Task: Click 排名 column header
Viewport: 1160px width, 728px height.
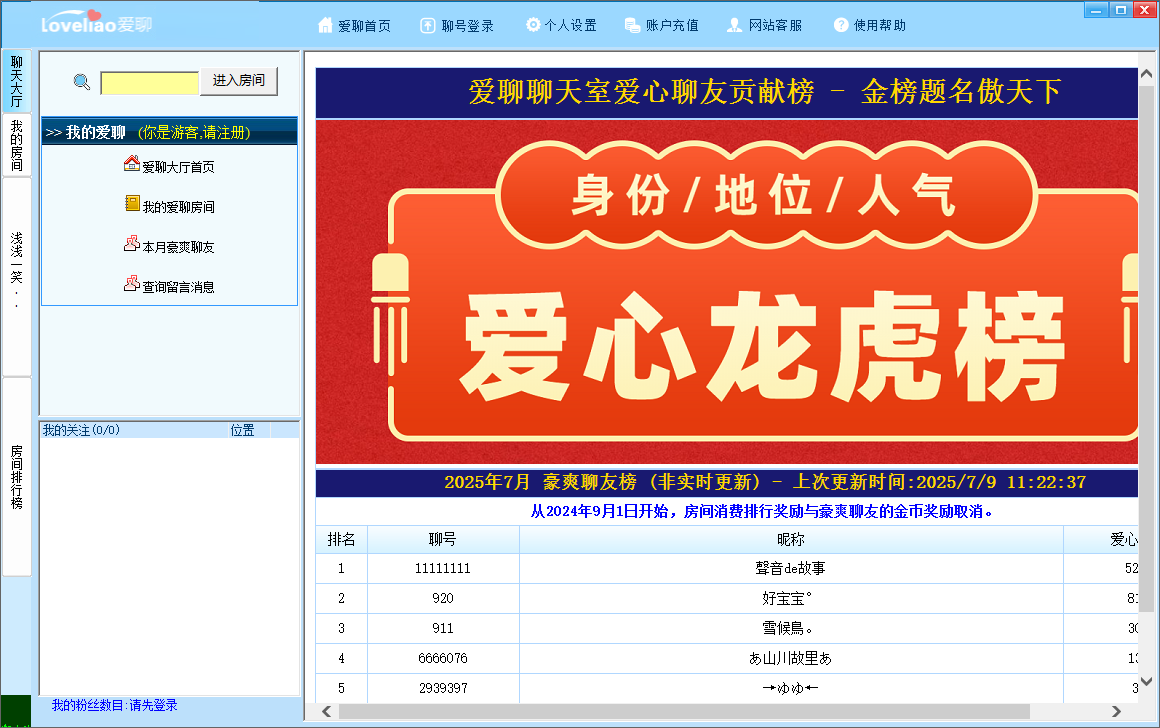Action: point(341,539)
